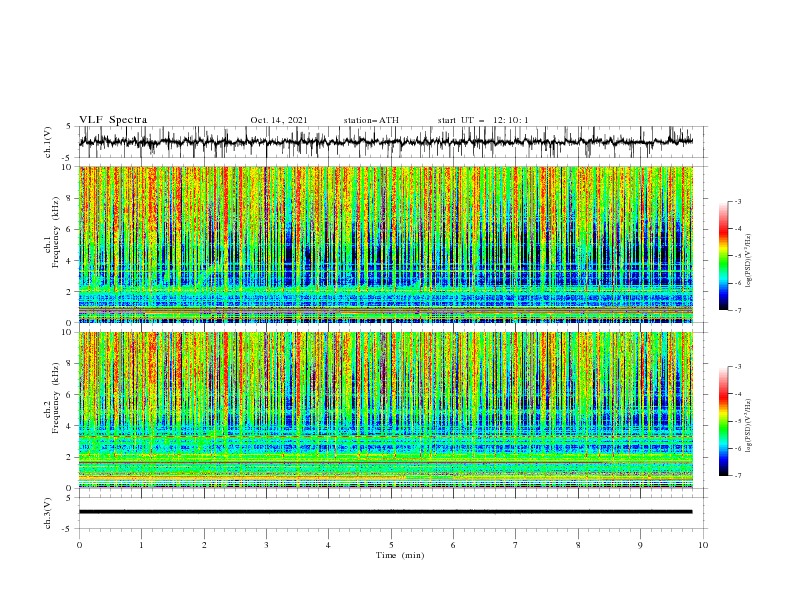Click the "10" kHz tick of ch.2 spectrogram
Image resolution: width=792 pixels, height=612 pixels.
[x=69, y=332]
